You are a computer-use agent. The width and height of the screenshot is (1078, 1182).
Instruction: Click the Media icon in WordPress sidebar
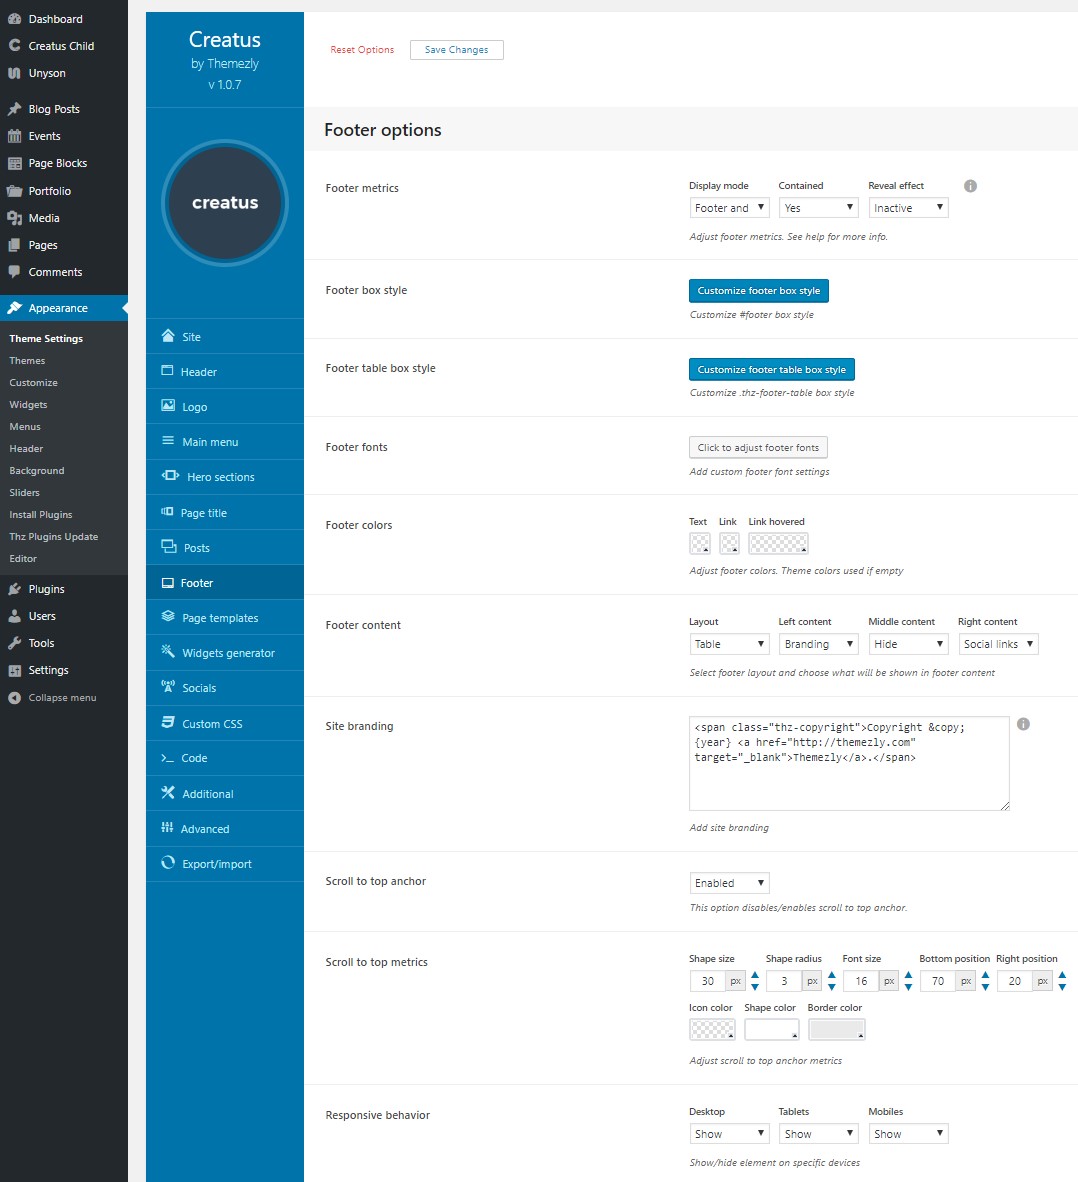point(15,218)
